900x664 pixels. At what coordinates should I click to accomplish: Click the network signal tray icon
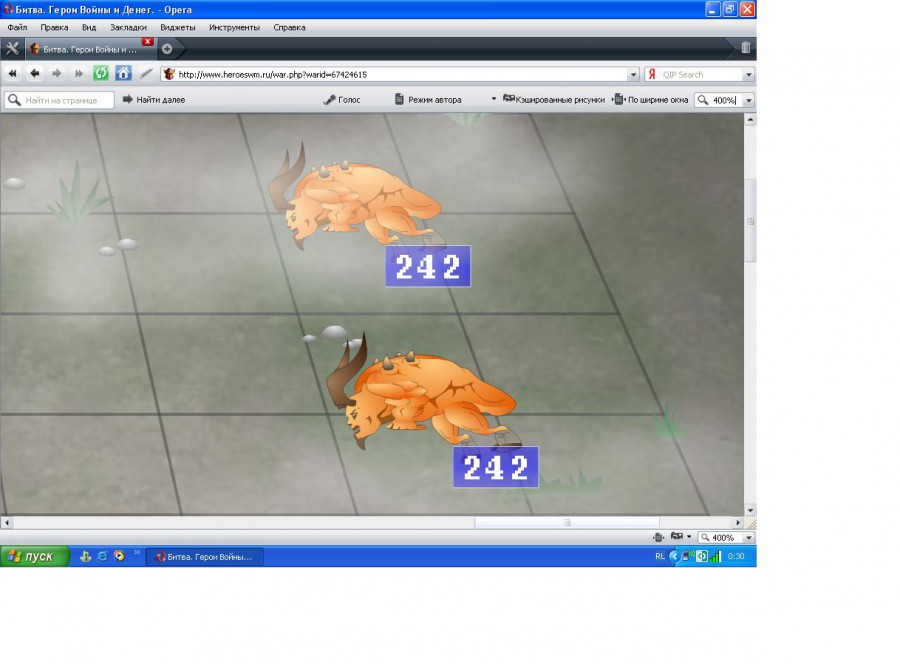[x=715, y=556]
